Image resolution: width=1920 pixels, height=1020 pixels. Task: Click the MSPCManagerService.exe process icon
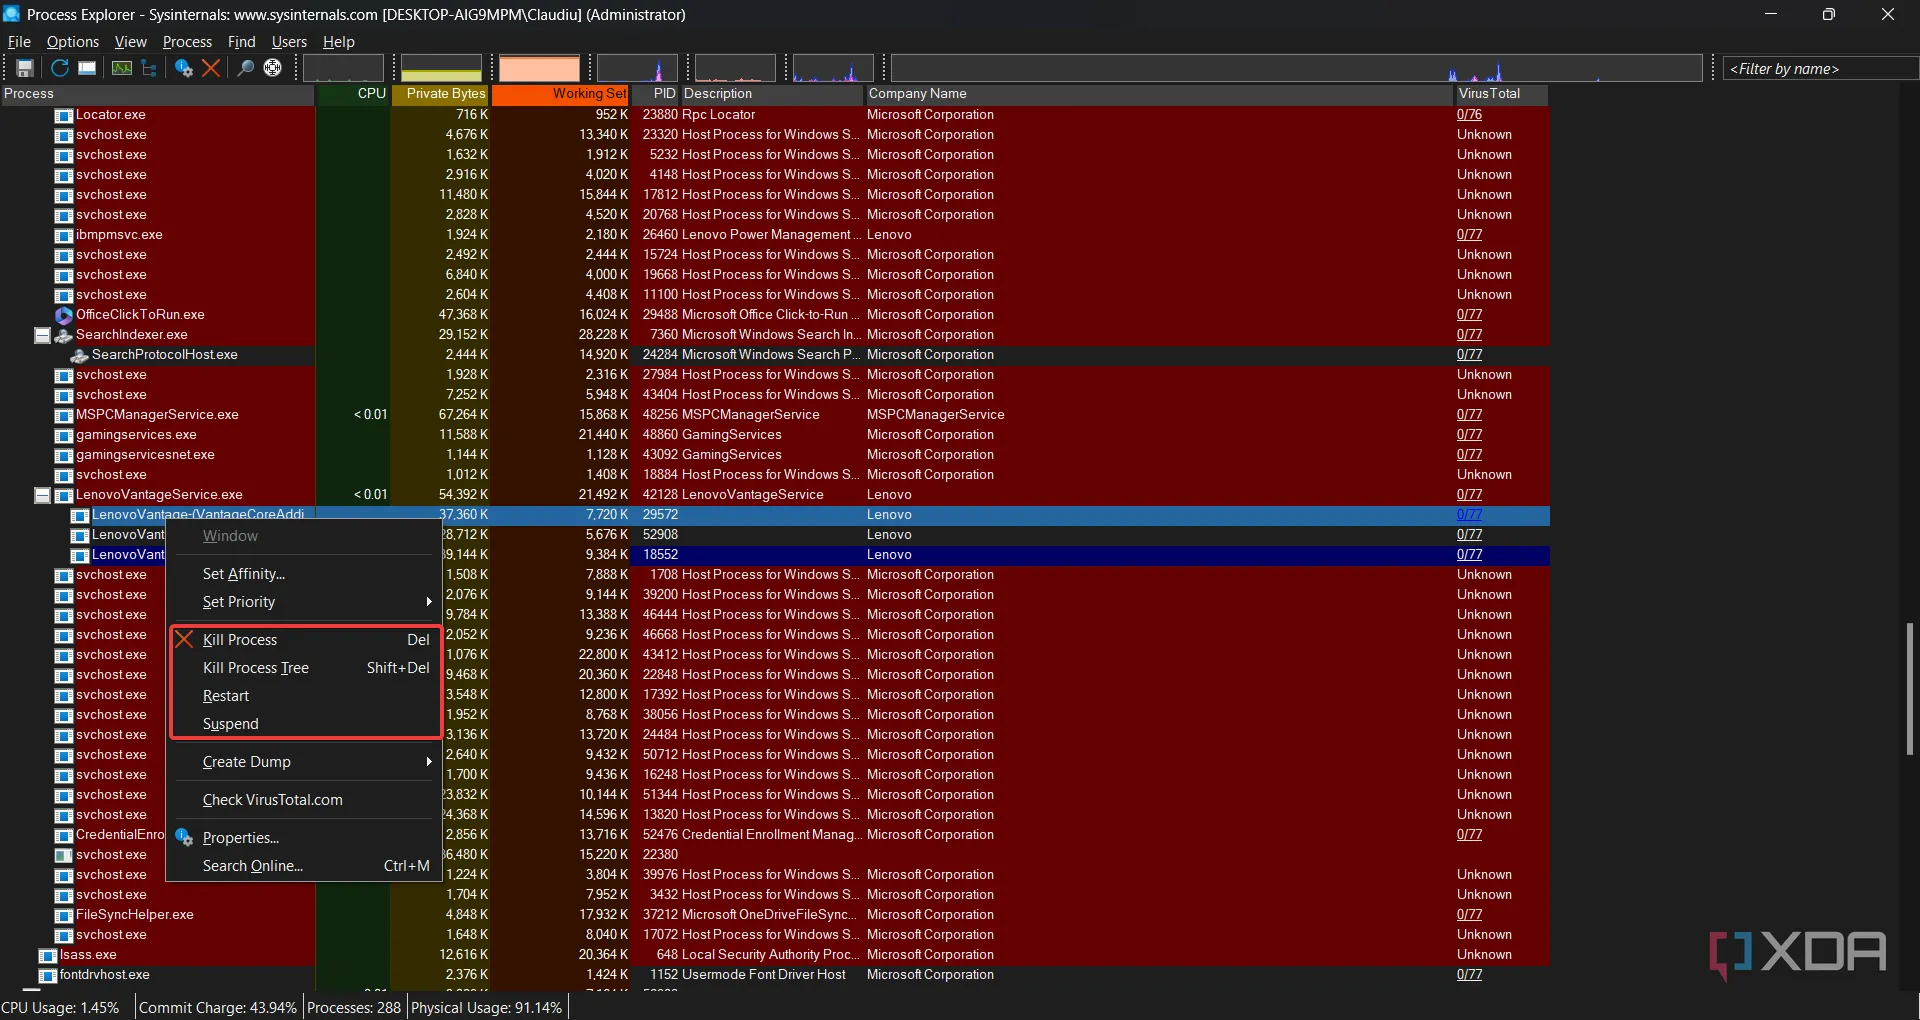coord(64,415)
